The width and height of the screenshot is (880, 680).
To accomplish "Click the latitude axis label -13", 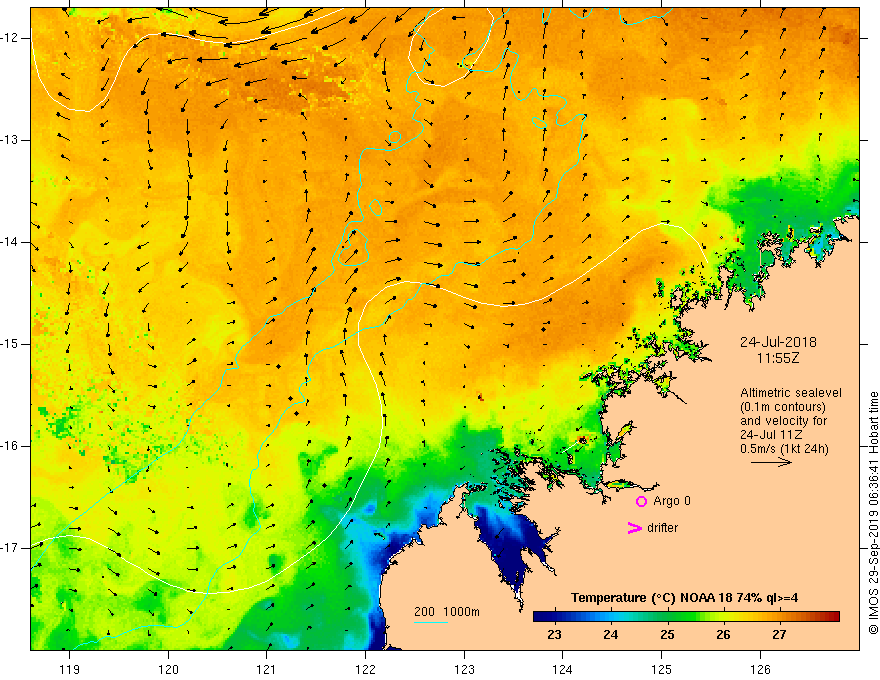I will point(11,140).
